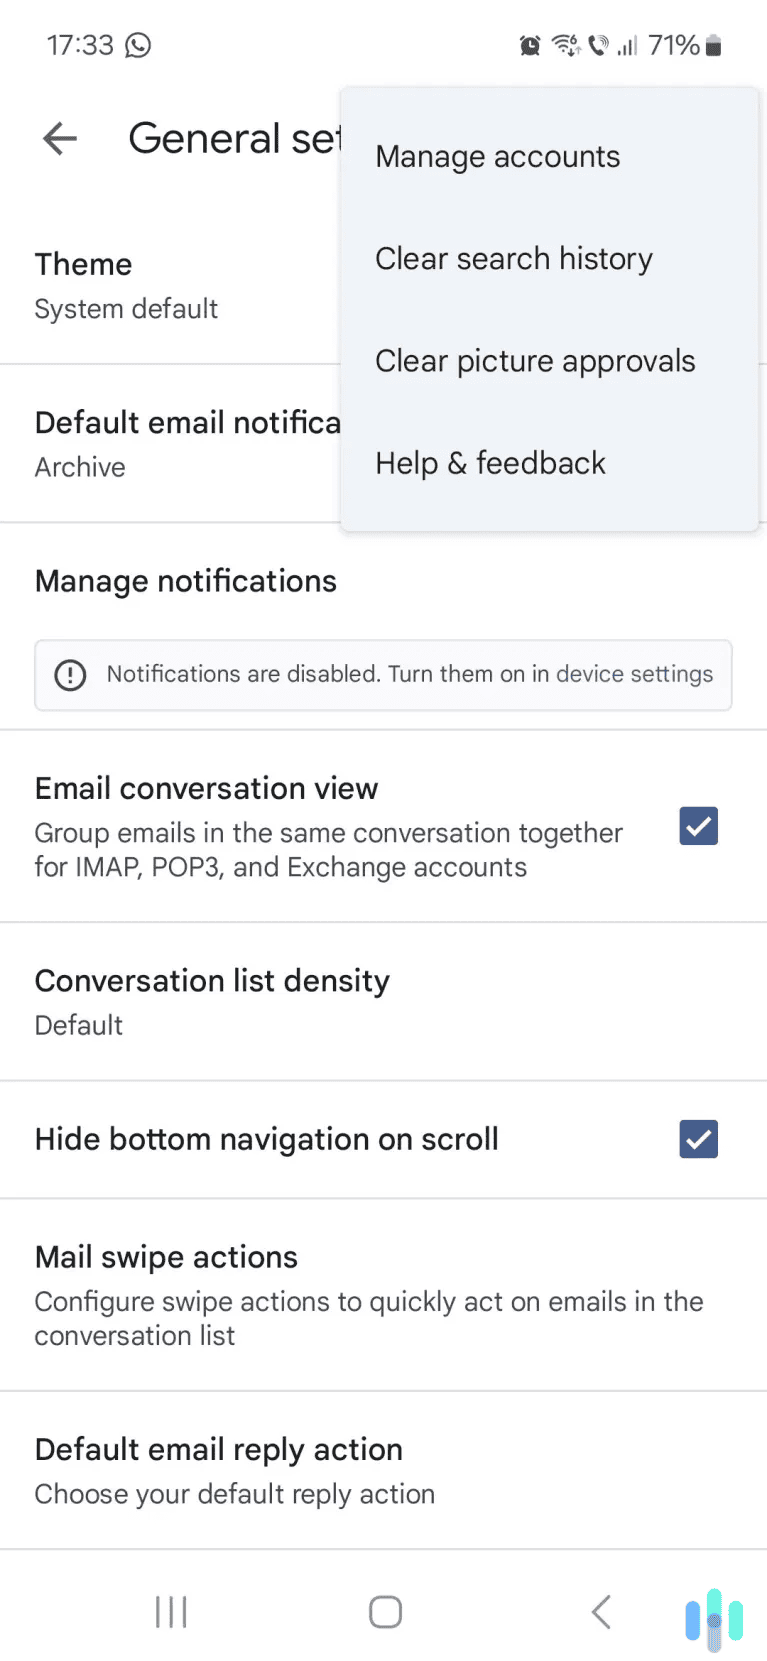This screenshot has width=767, height=1661.
Task: Disable Hide bottom navigation on scroll
Action: [x=698, y=1139]
